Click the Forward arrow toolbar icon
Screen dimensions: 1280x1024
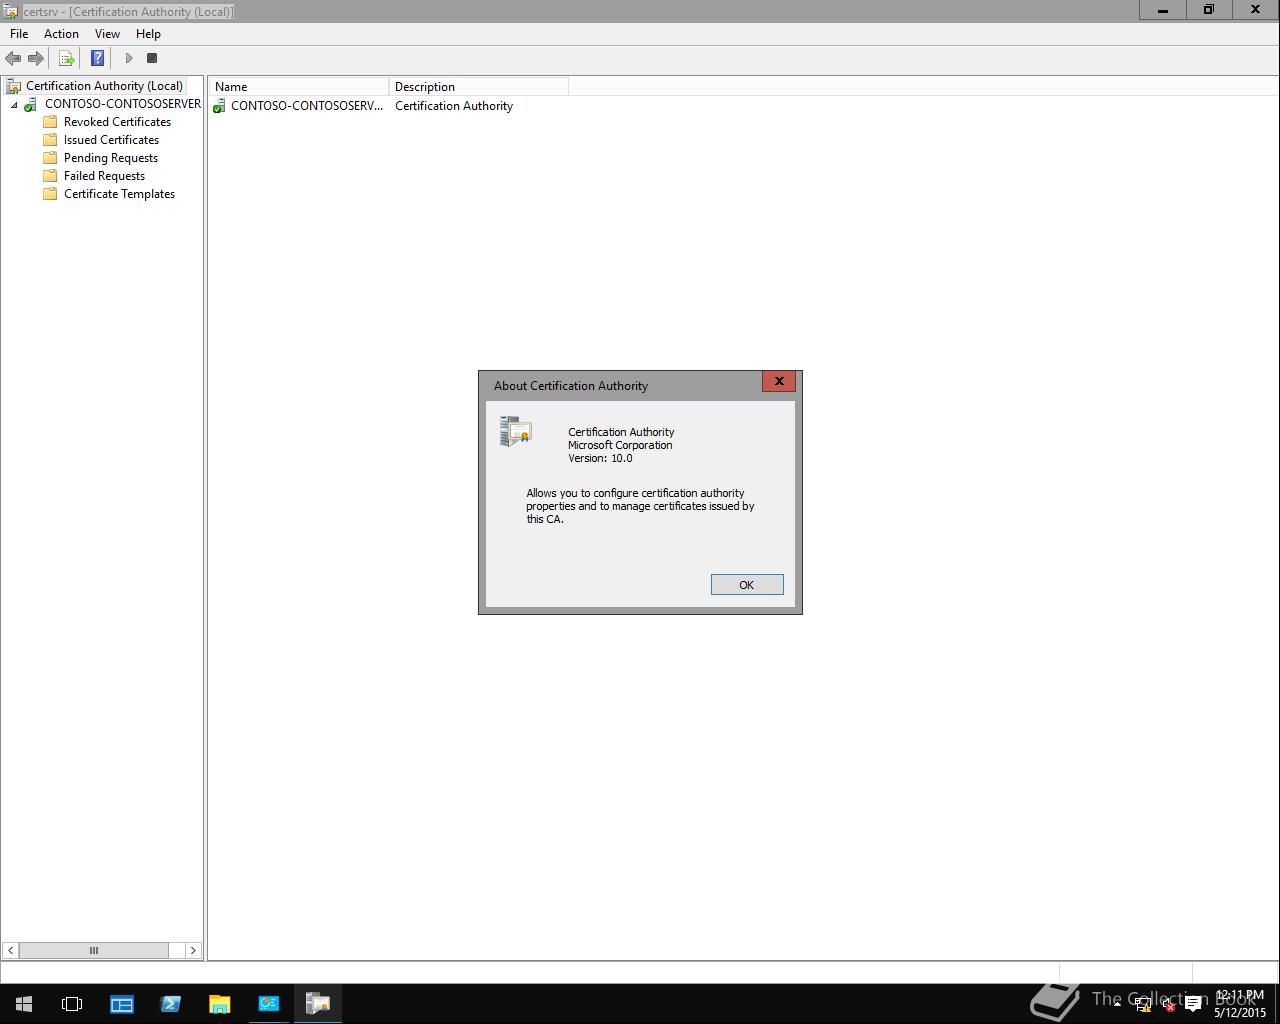[36, 58]
